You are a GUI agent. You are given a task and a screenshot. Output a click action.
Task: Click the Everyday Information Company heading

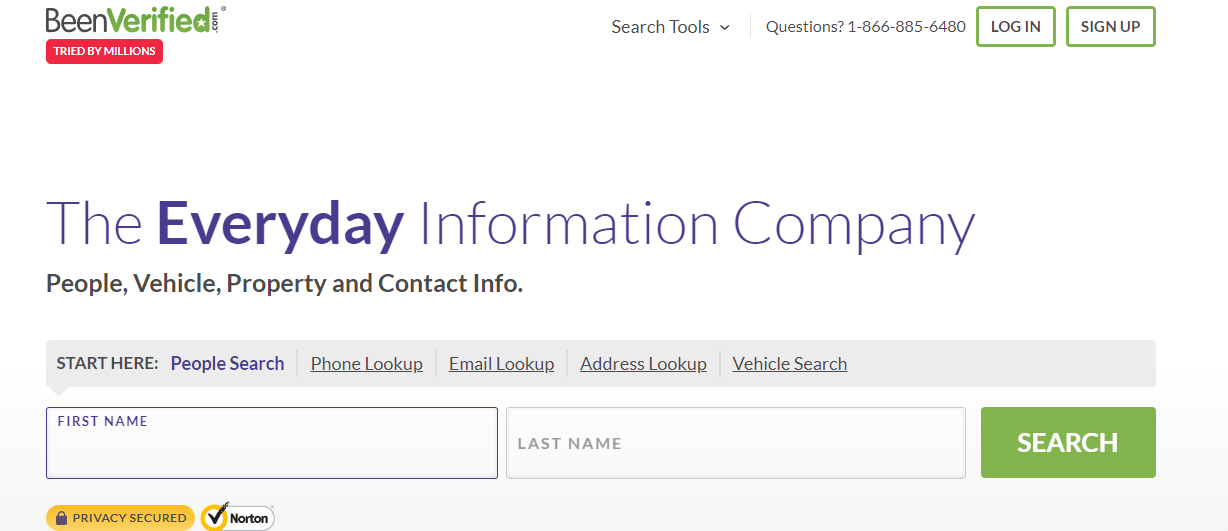point(510,224)
